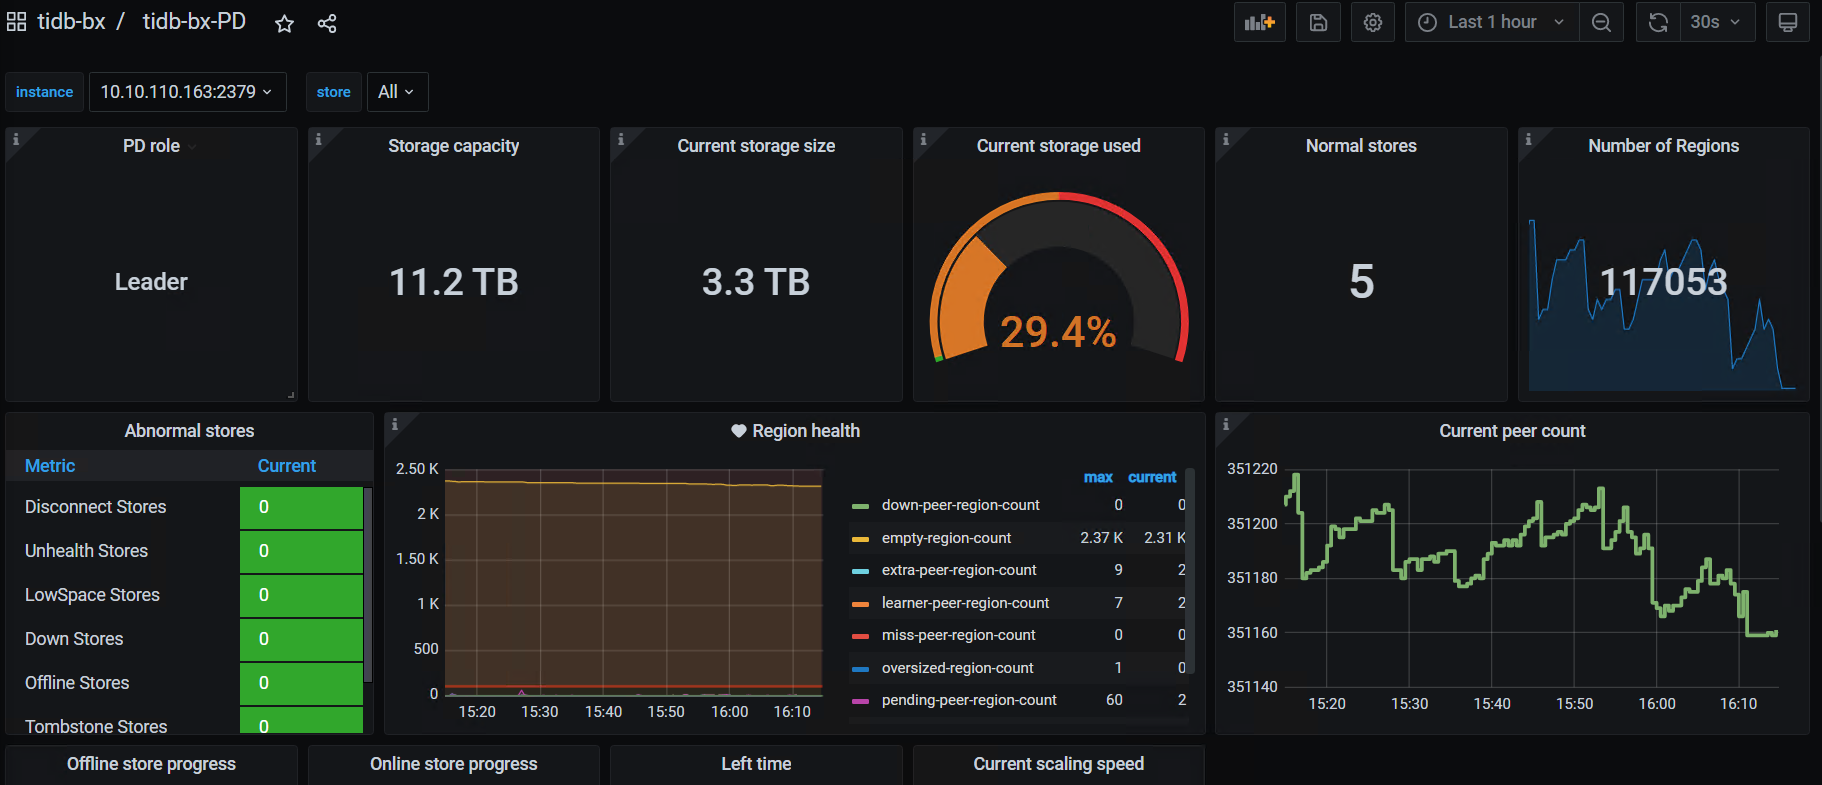Save the dashboard with the save icon
This screenshot has height=785, width=1822.
click(1318, 22)
